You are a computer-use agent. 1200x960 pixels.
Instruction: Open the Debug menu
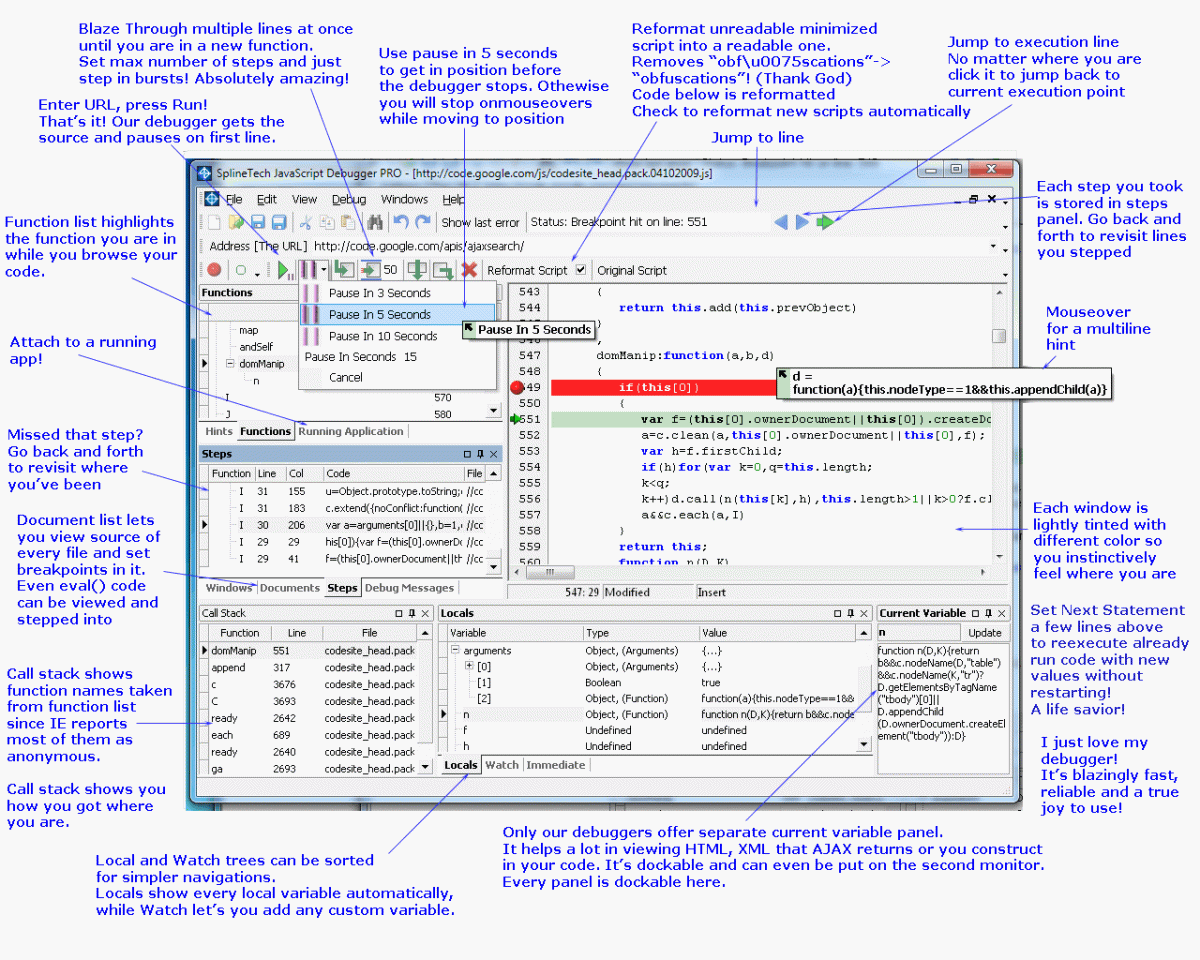click(x=349, y=199)
